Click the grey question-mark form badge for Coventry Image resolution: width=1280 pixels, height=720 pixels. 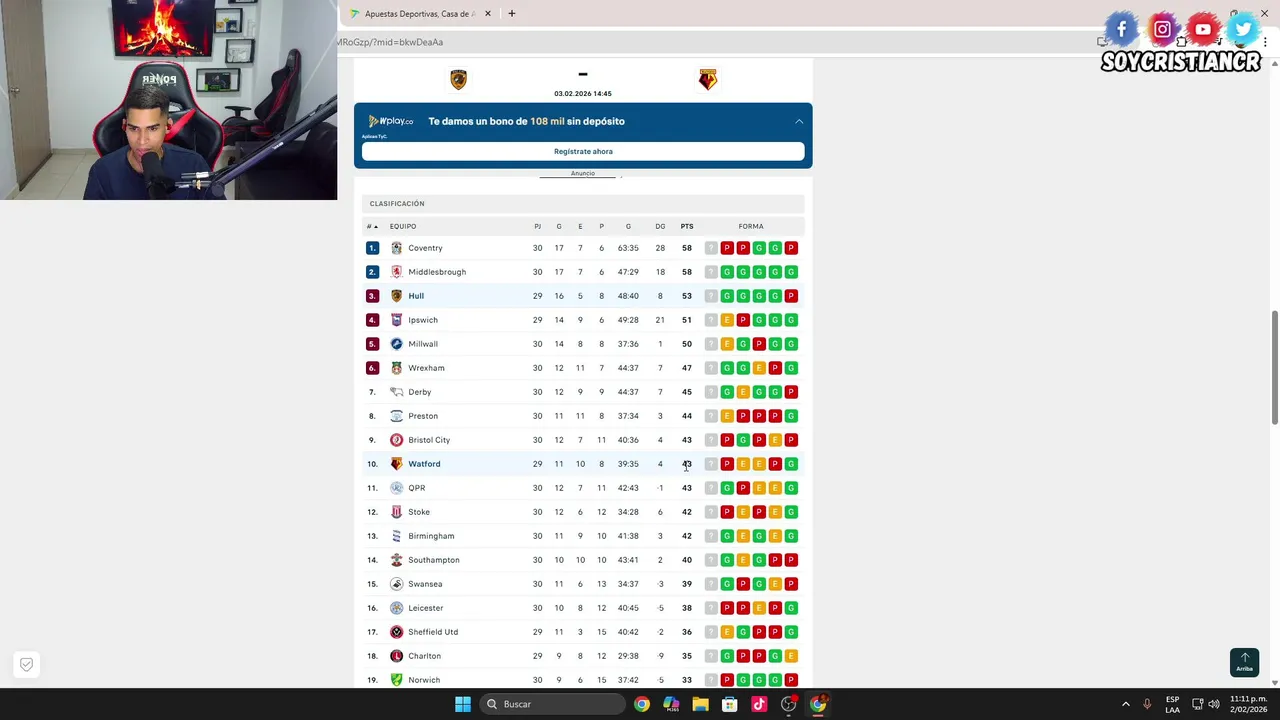pos(711,248)
